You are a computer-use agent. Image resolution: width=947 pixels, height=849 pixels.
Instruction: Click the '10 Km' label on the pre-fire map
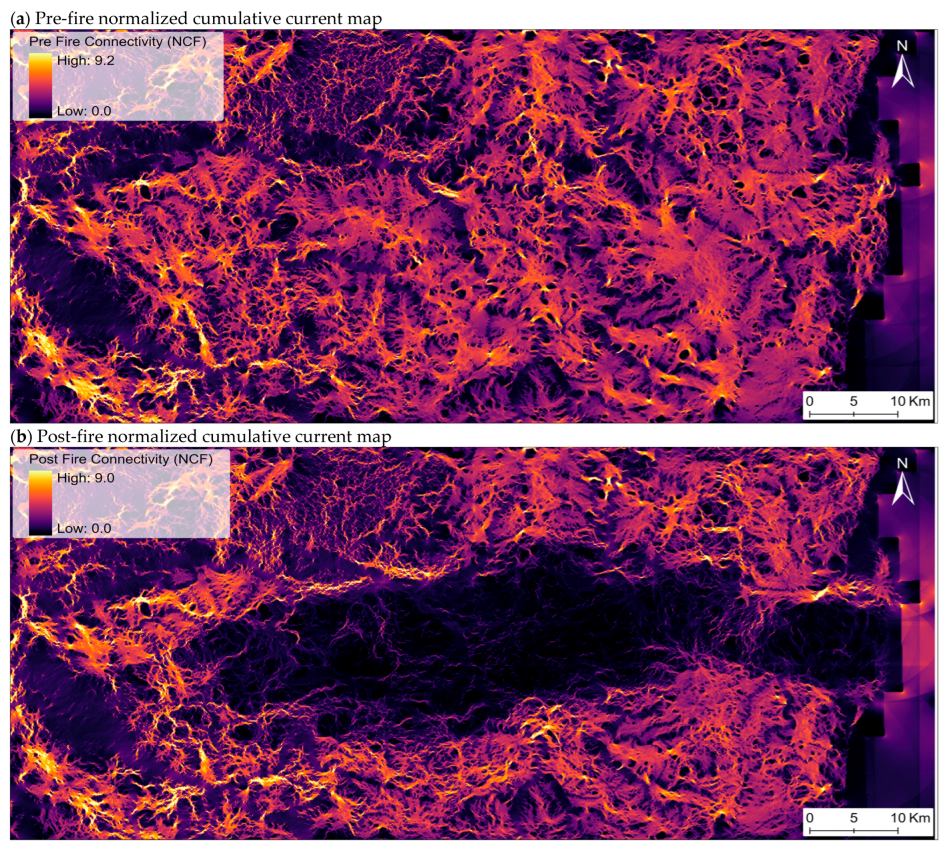[911, 400]
